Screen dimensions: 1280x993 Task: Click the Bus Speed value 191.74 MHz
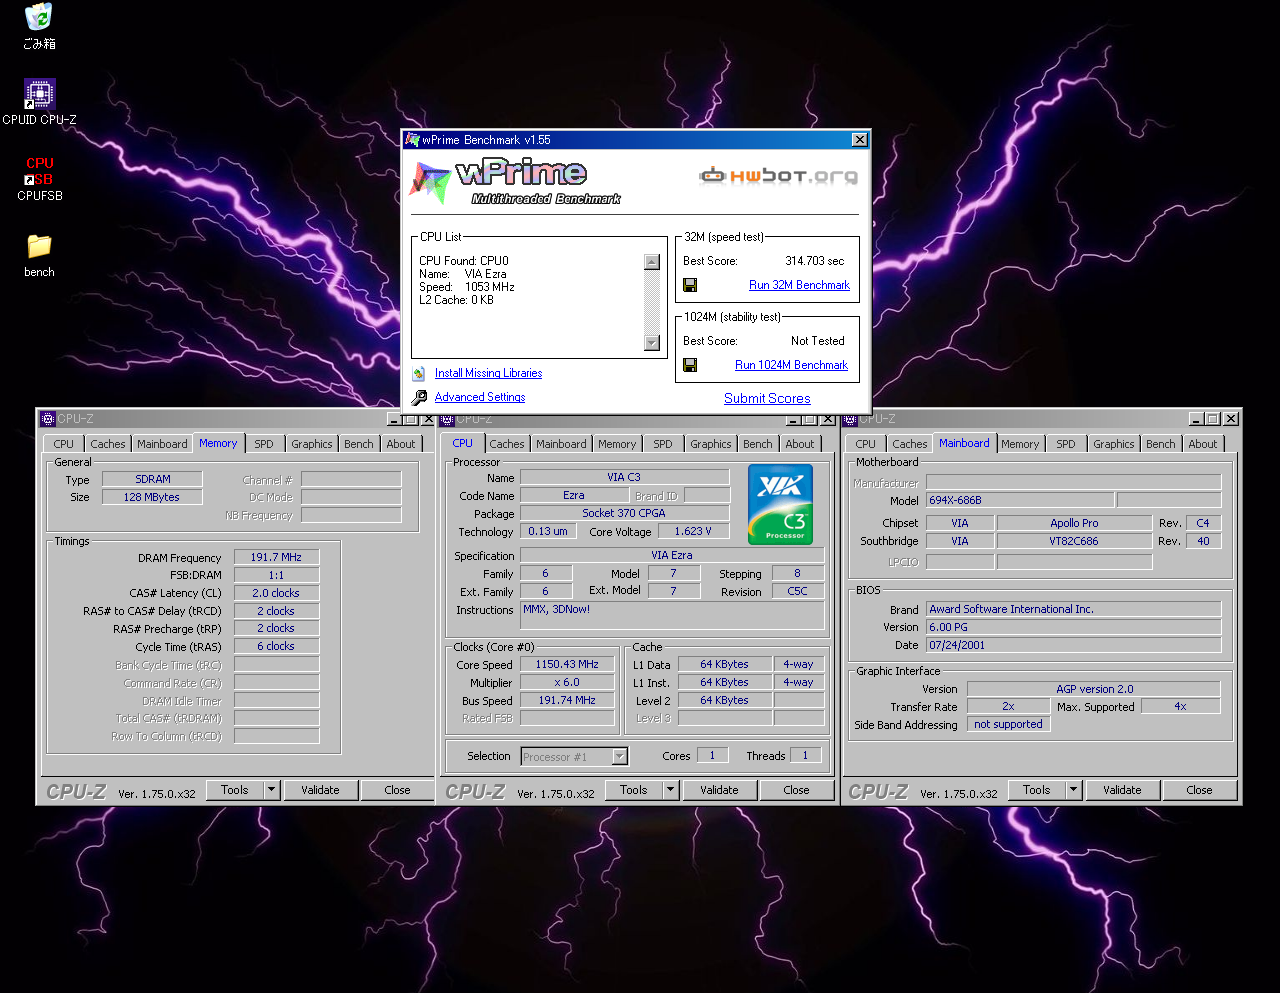coord(567,700)
